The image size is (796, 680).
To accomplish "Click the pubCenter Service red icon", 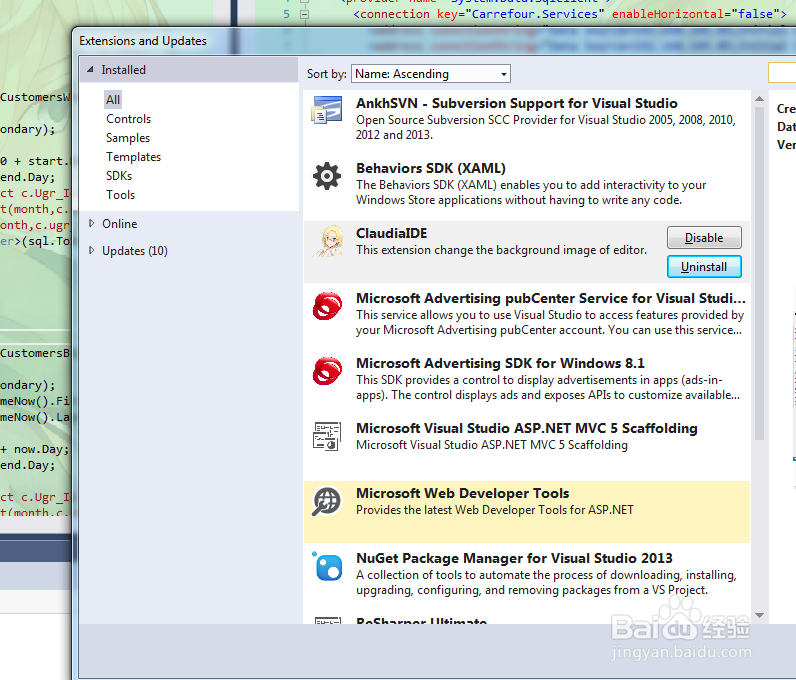I will click(x=327, y=306).
